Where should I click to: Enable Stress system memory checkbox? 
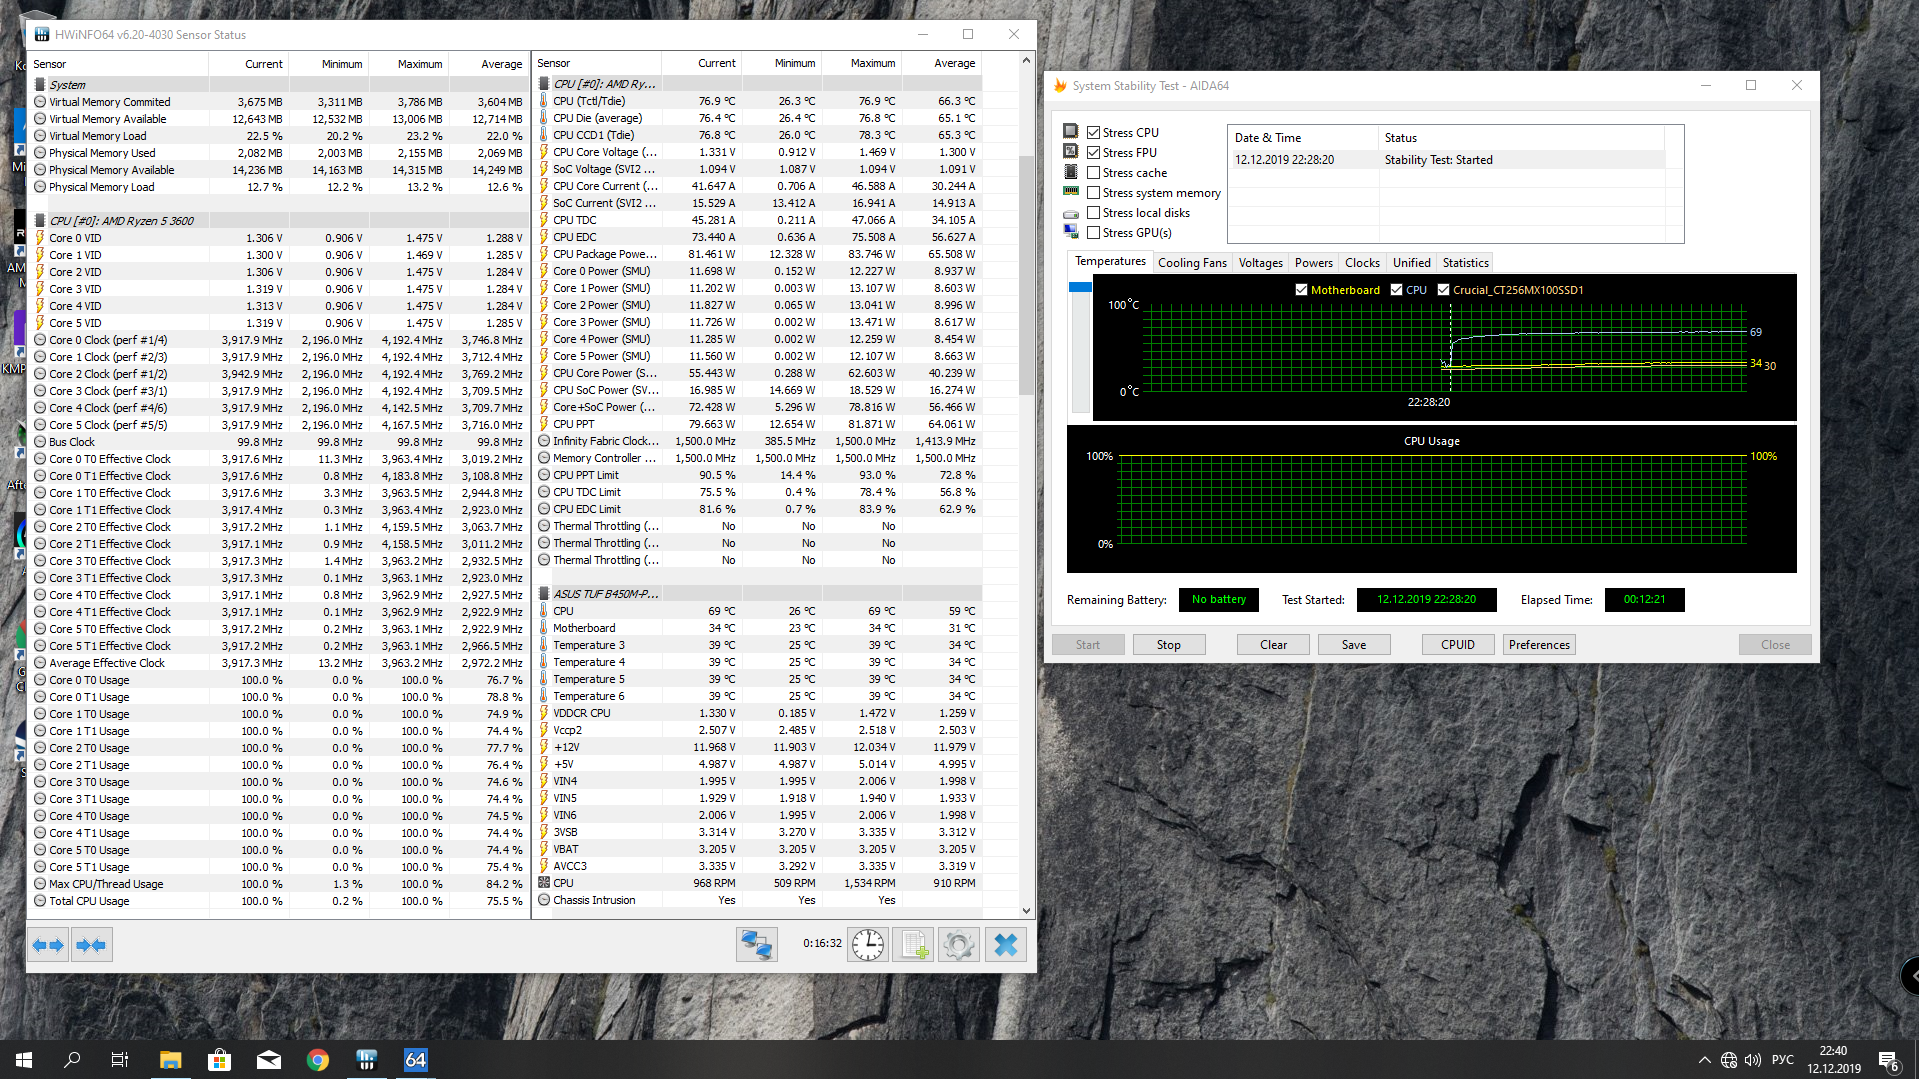pos(1094,192)
